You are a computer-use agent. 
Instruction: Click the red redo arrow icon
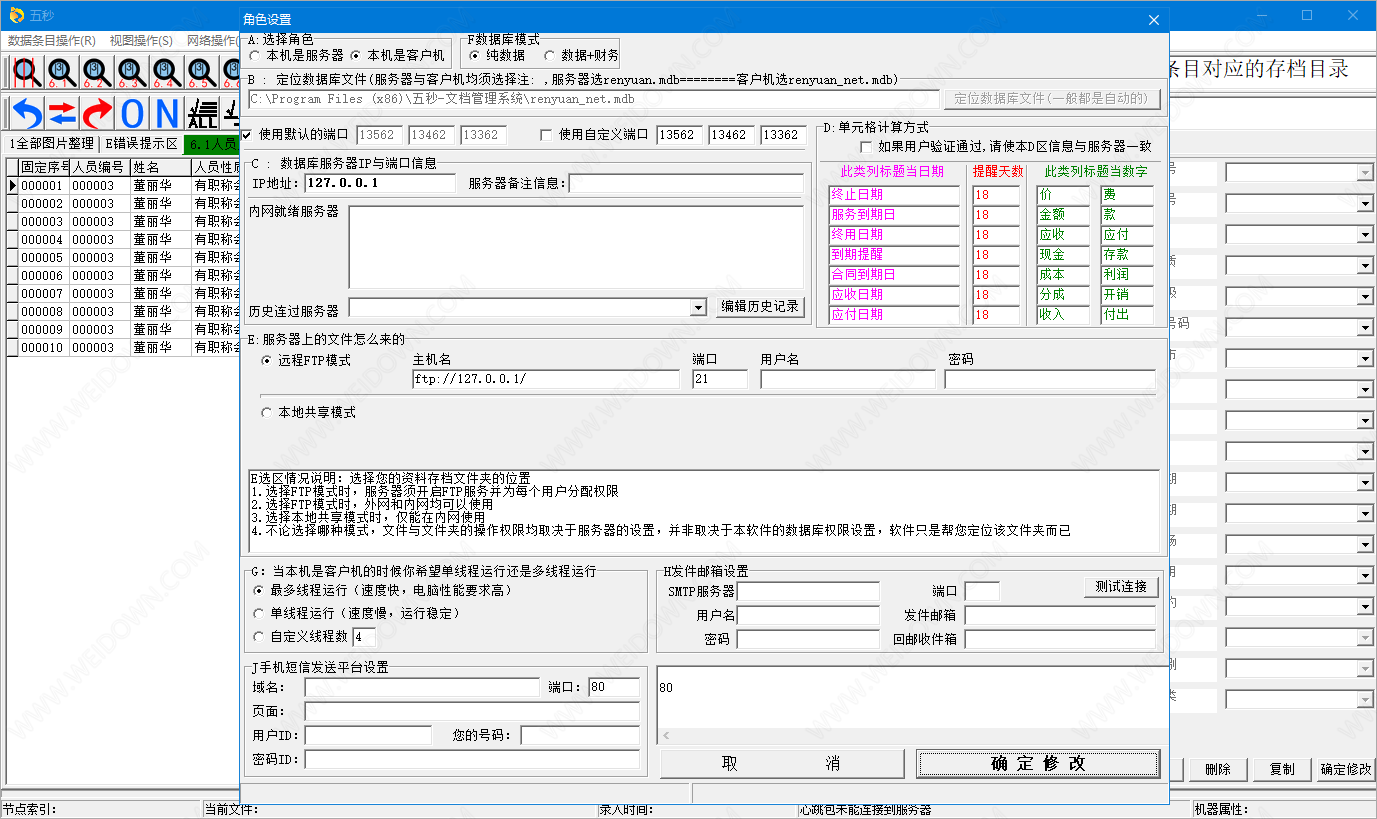[x=97, y=113]
